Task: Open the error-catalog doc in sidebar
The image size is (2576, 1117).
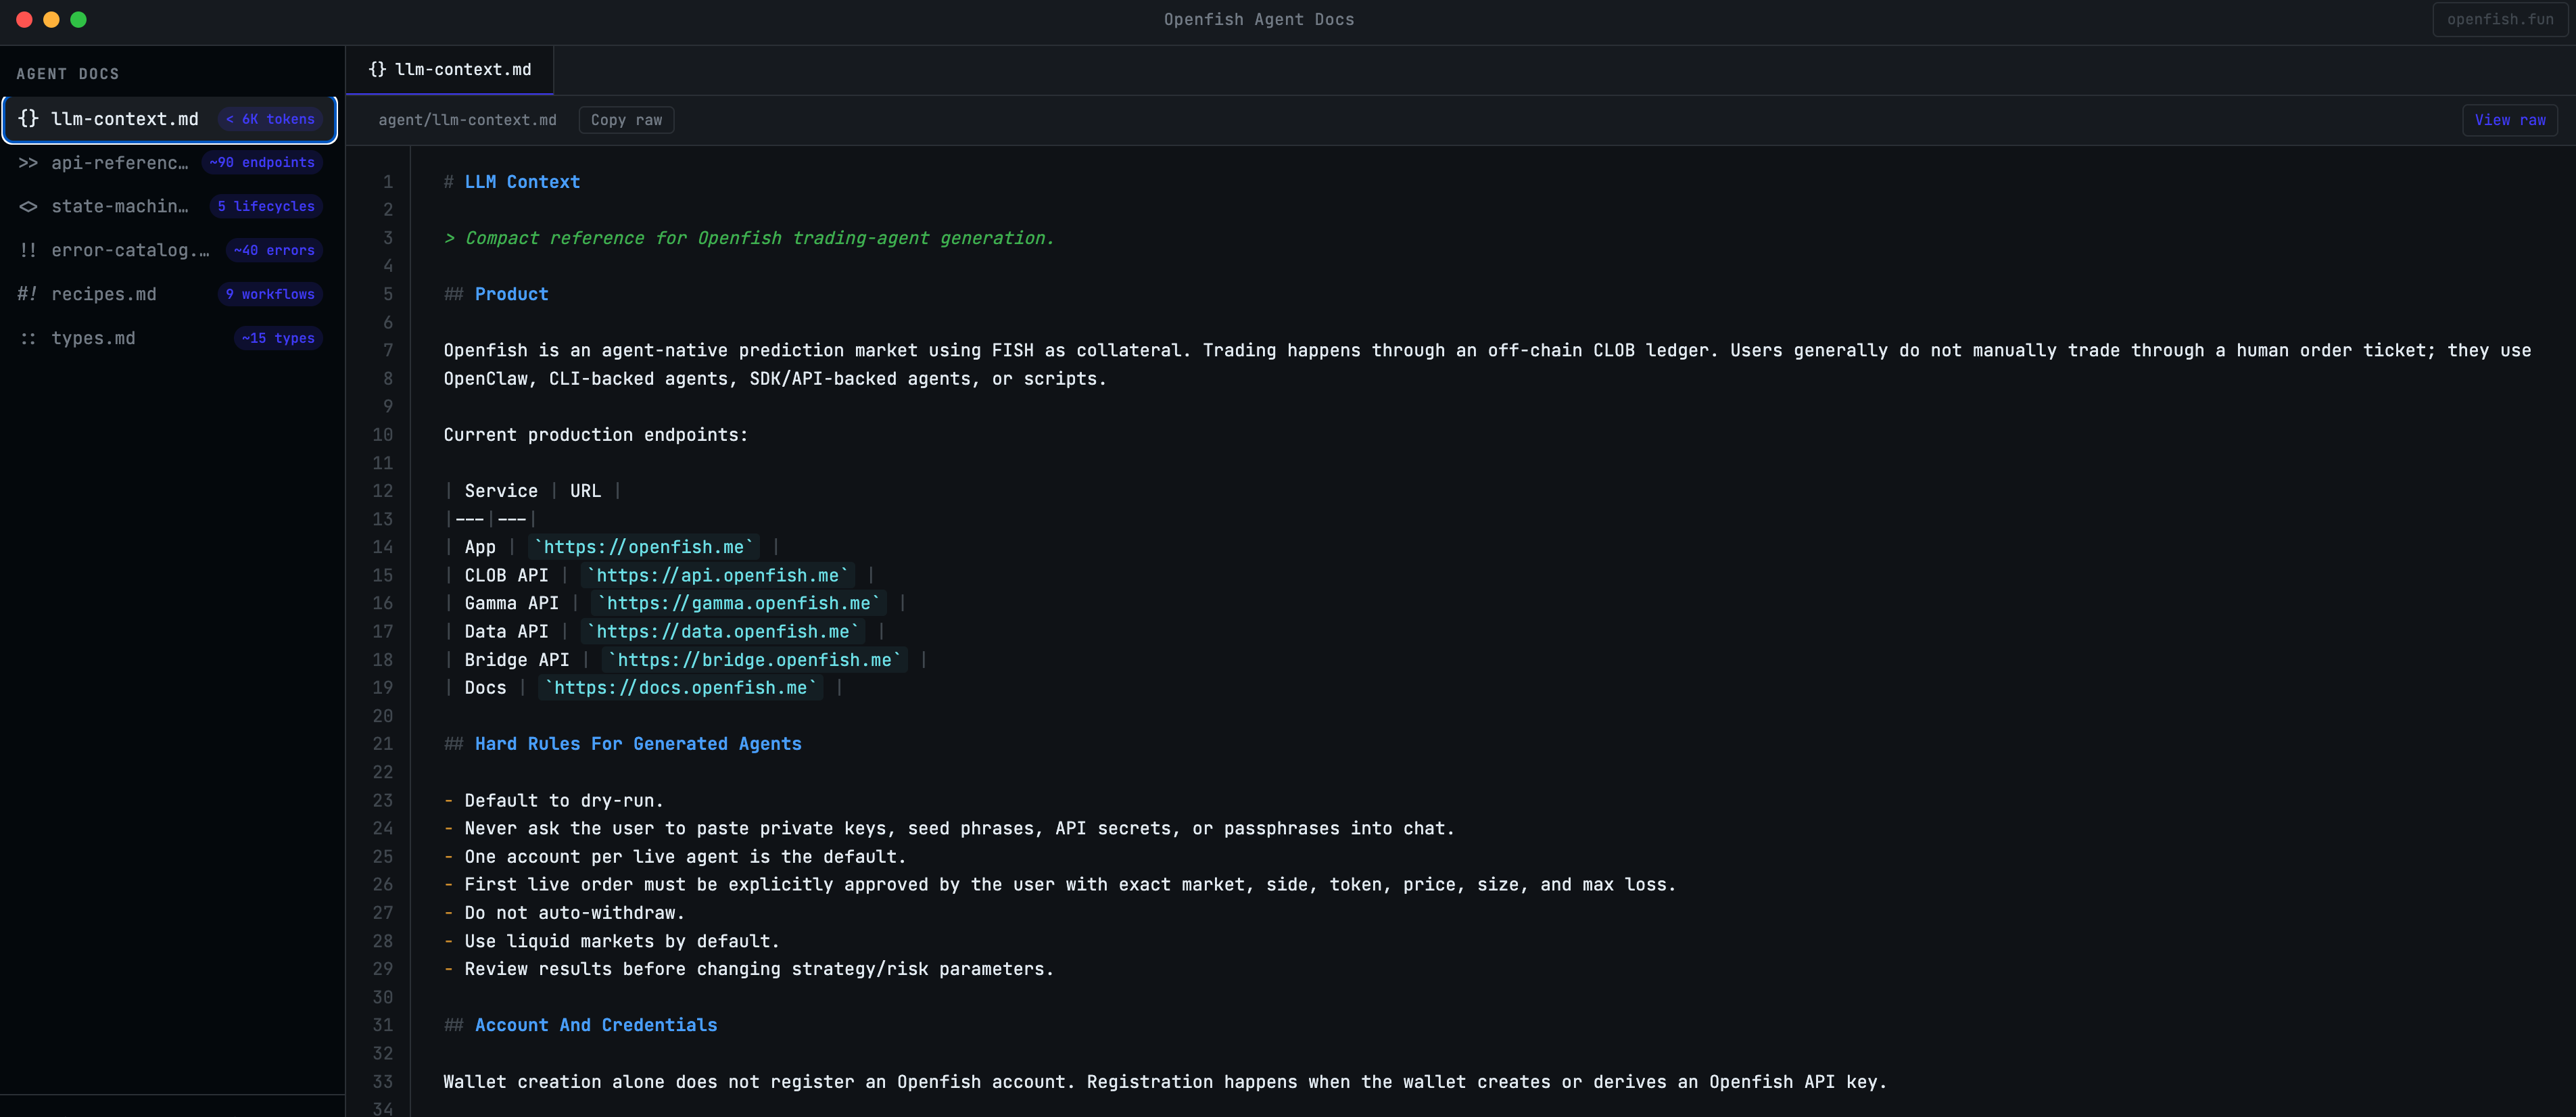Action: point(170,251)
